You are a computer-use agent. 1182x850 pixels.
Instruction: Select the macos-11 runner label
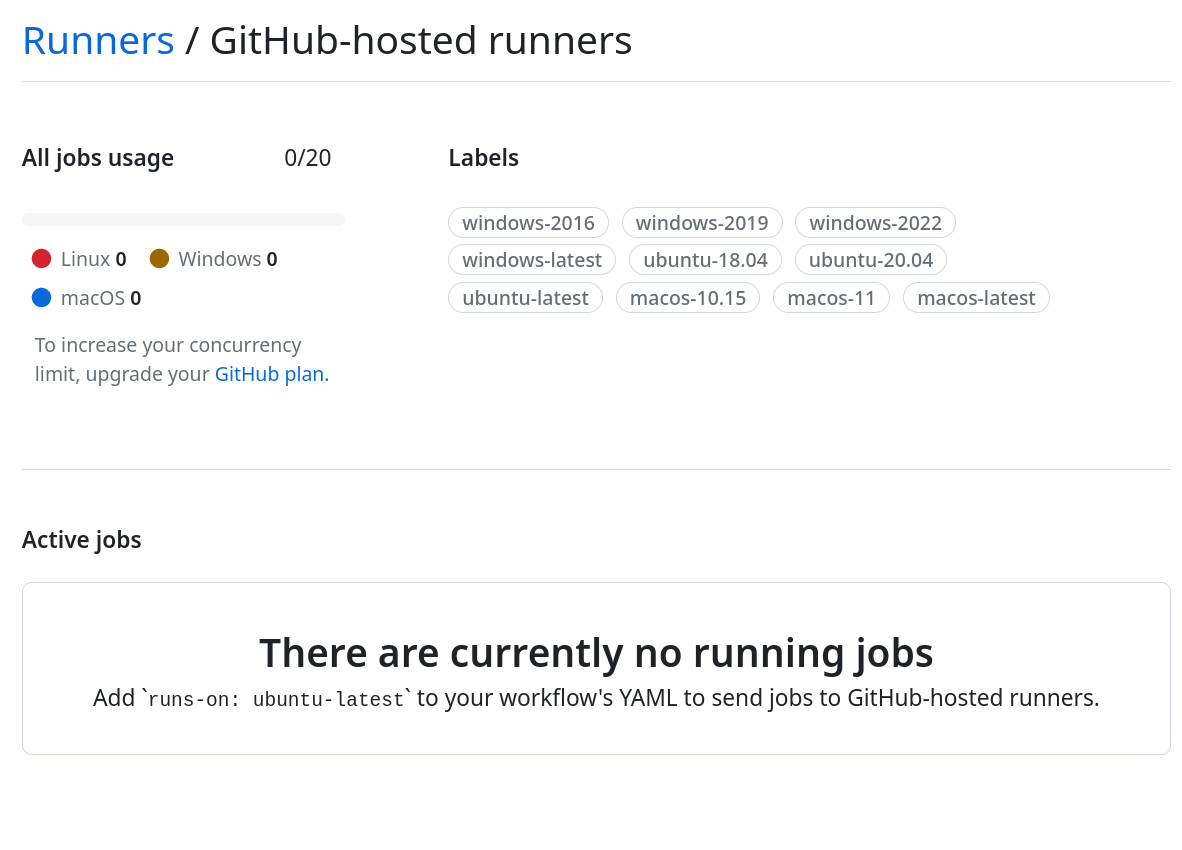[x=831, y=297]
